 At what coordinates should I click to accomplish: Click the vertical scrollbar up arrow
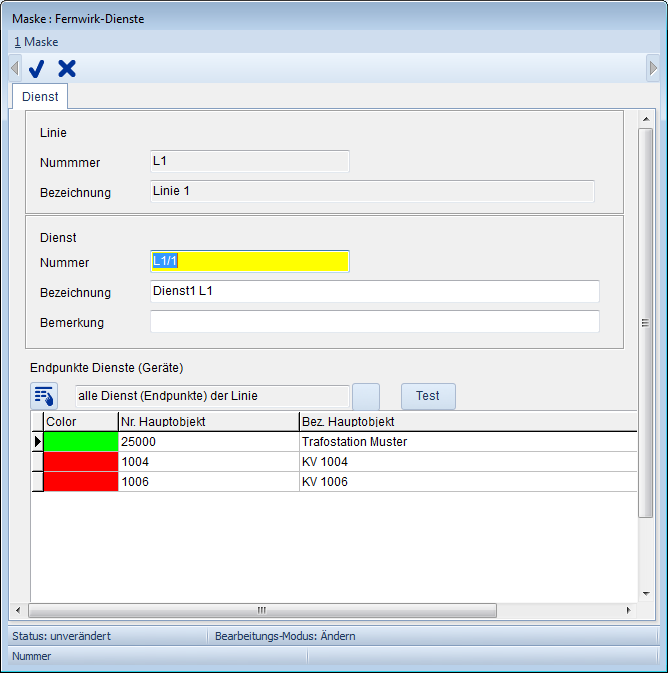(646, 119)
